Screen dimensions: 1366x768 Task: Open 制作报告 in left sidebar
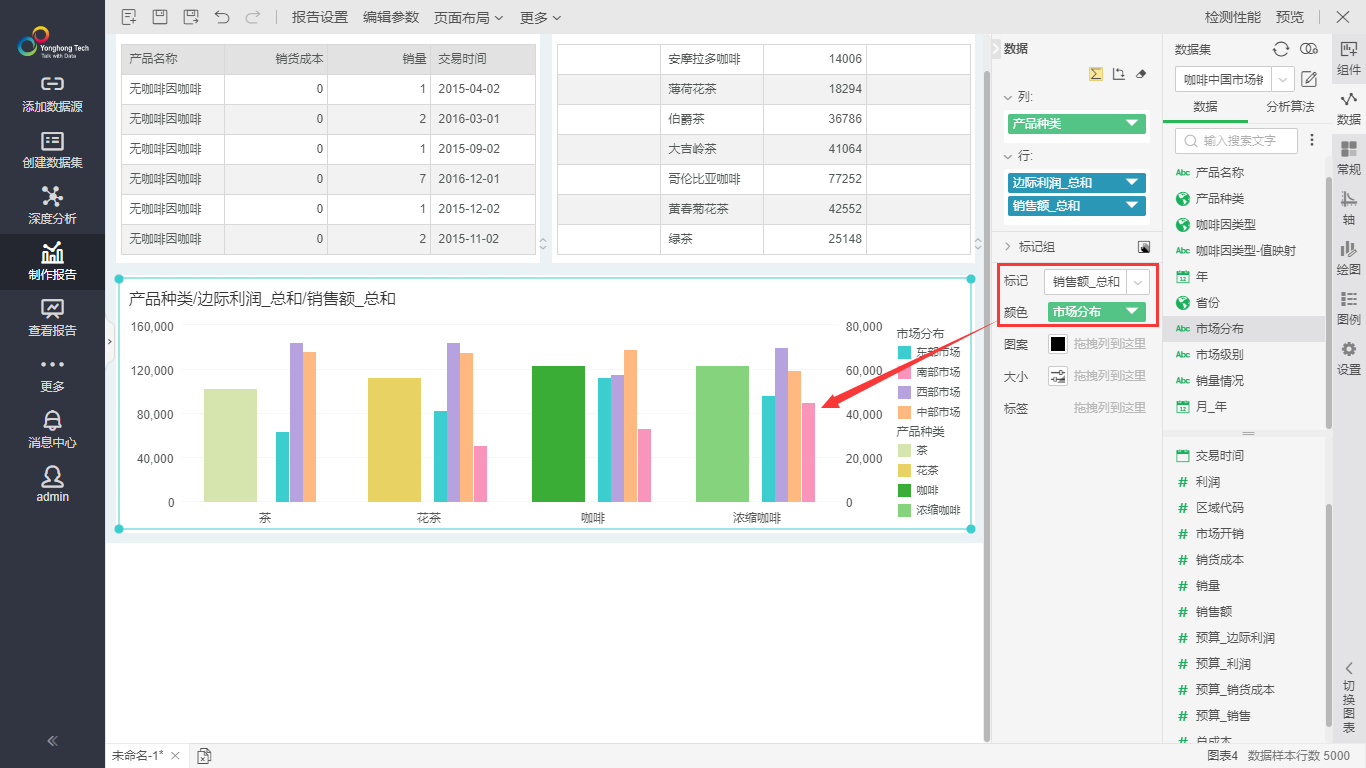pyautogui.click(x=52, y=262)
